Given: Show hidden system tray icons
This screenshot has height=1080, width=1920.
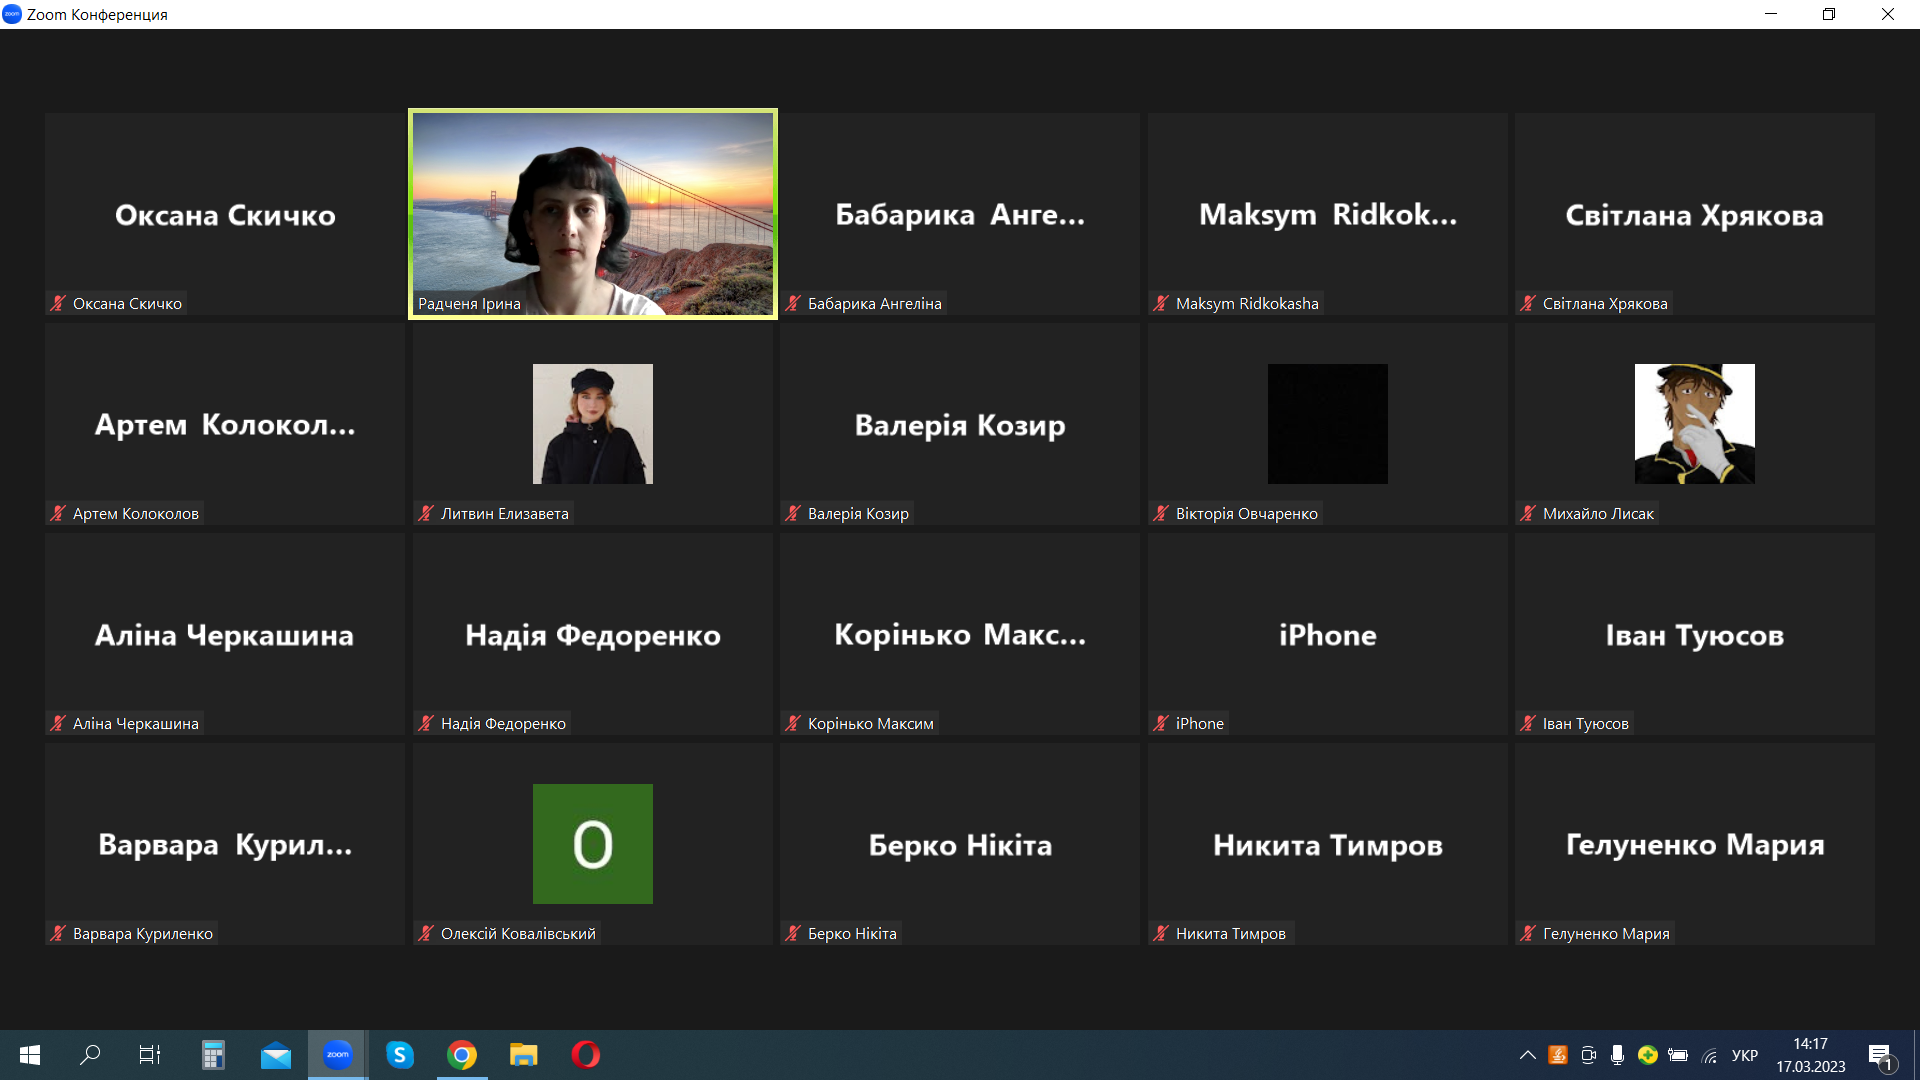Looking at the screenshot, I should coord(1527,1055).
